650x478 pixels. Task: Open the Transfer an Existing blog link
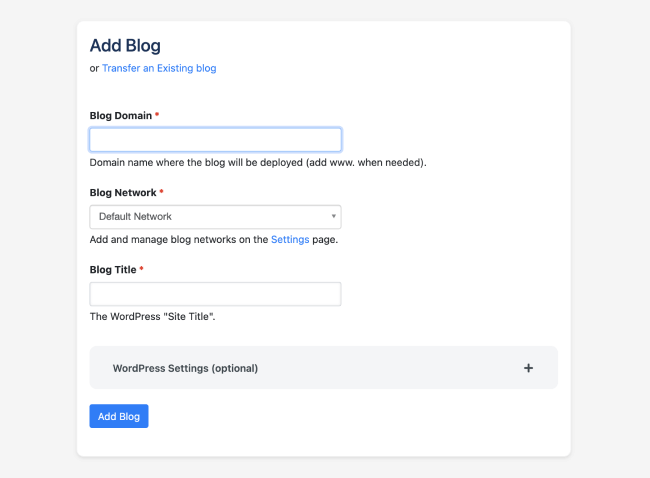(x=159, y=68)
